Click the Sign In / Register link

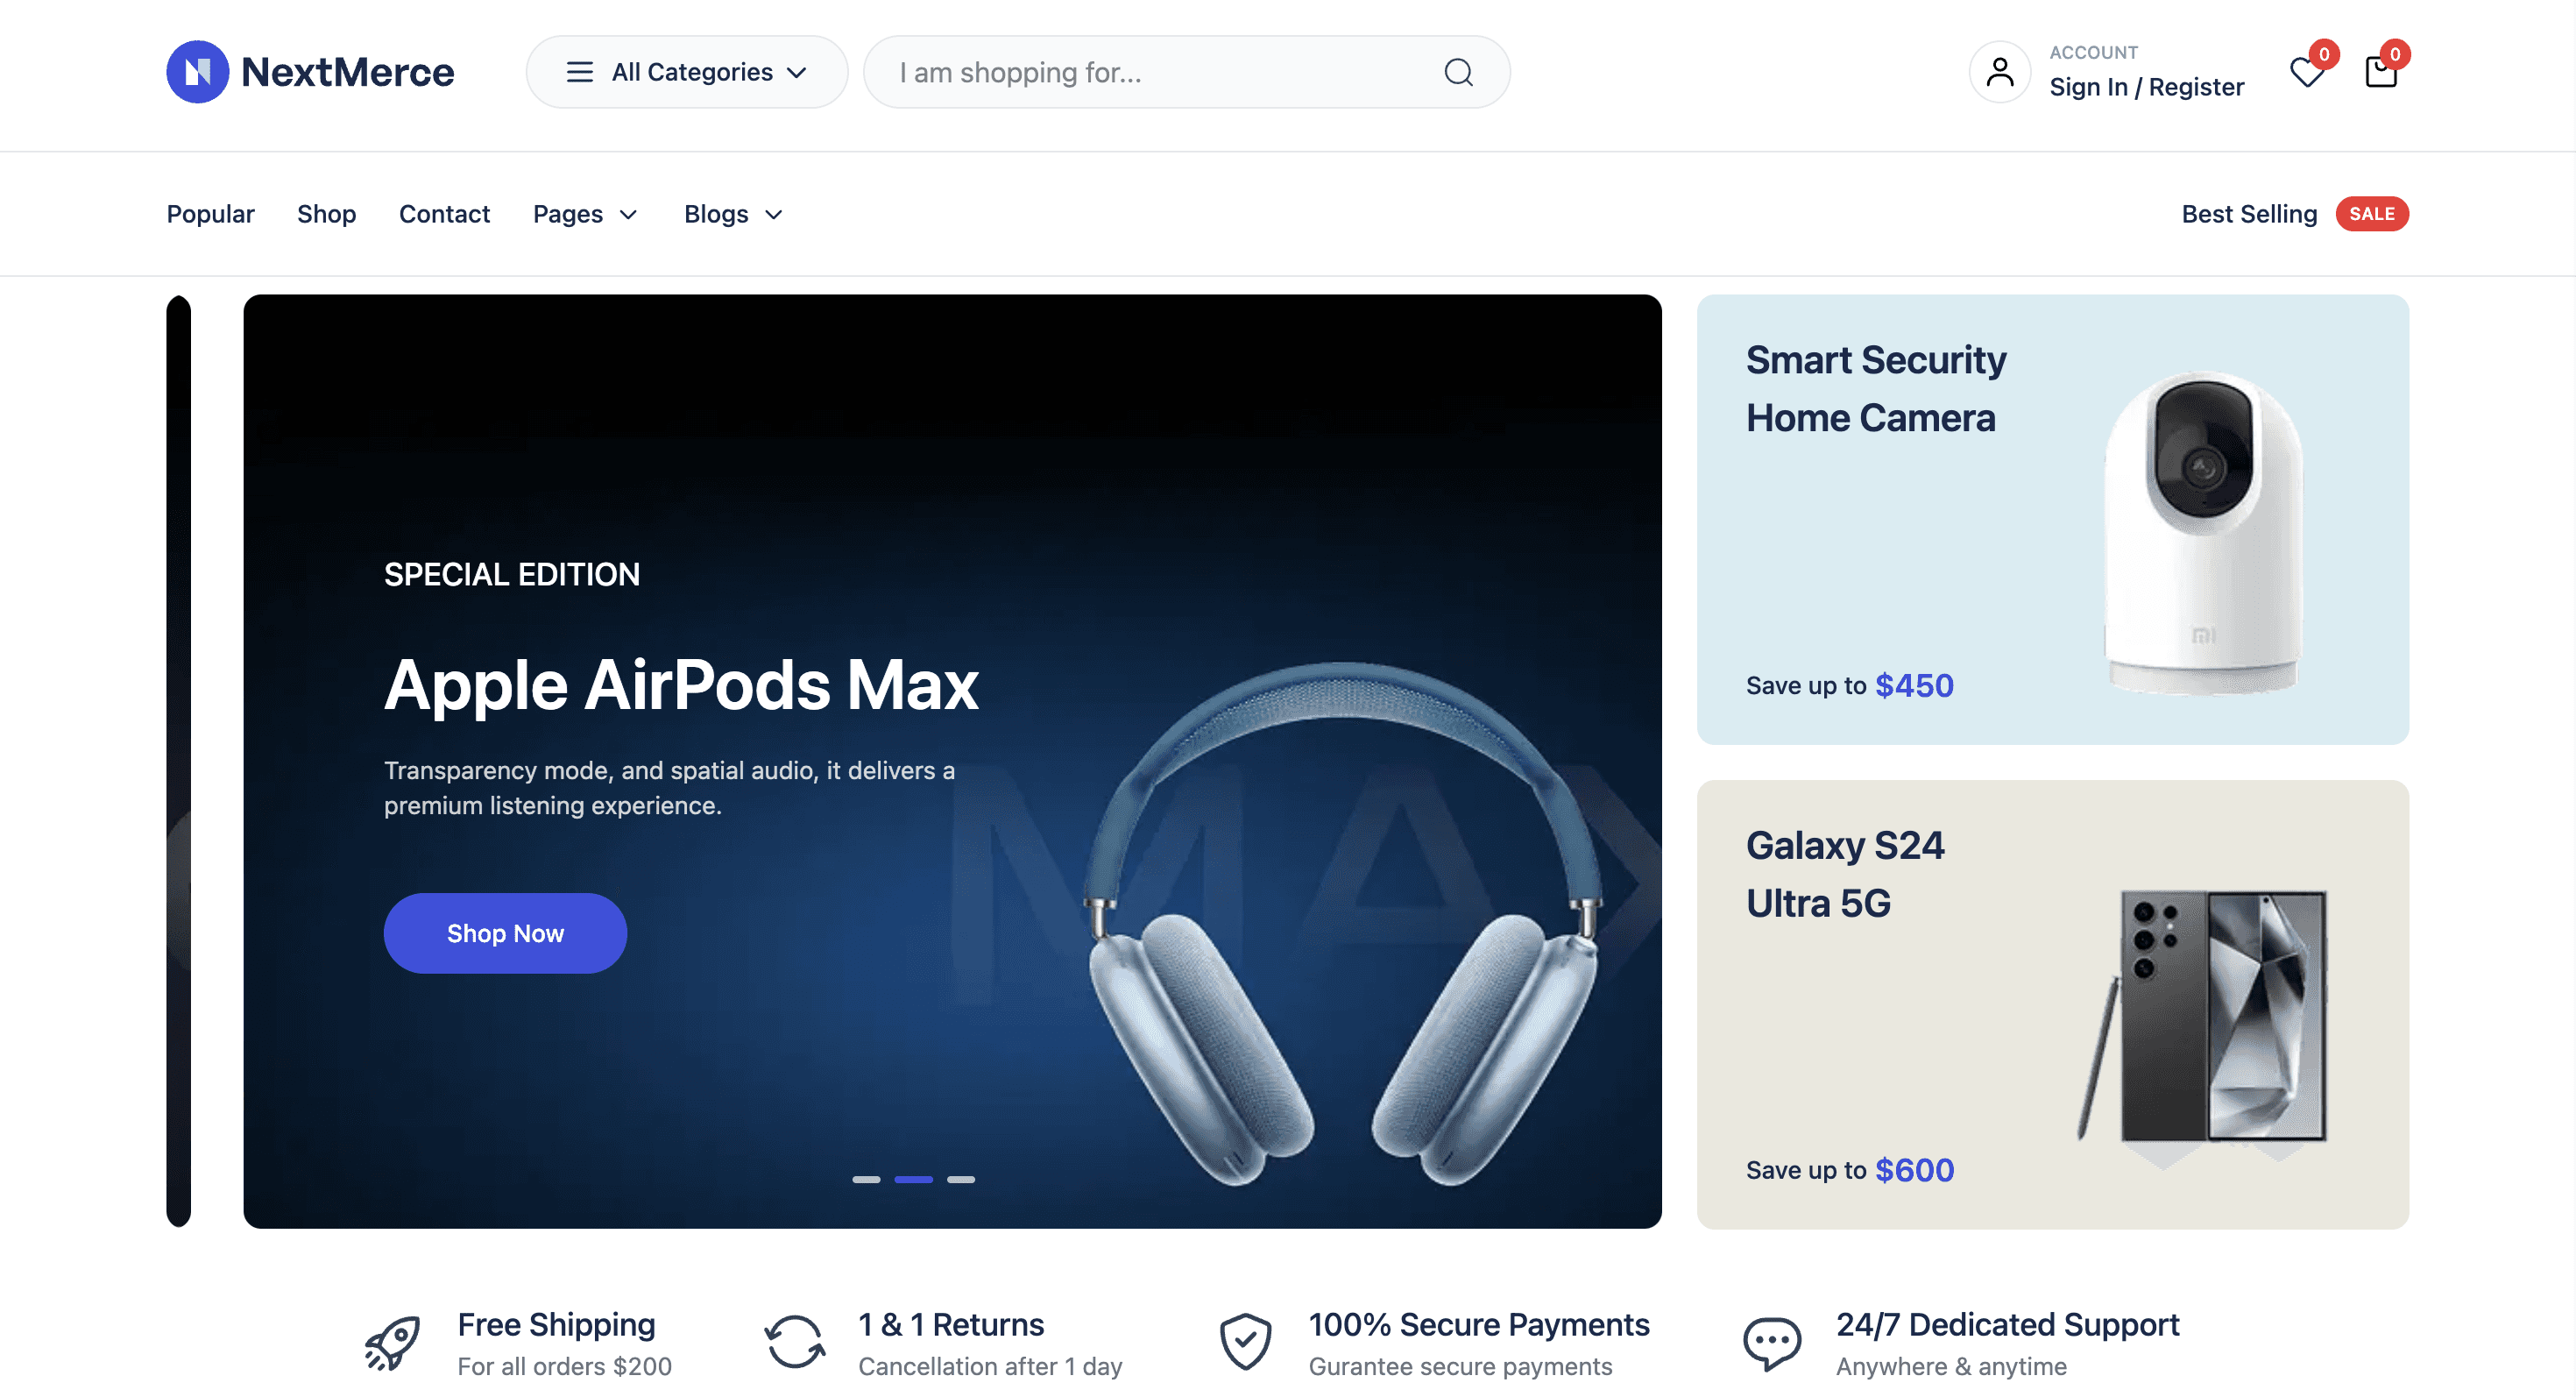pyautogui.click(x=2146, y=87)
